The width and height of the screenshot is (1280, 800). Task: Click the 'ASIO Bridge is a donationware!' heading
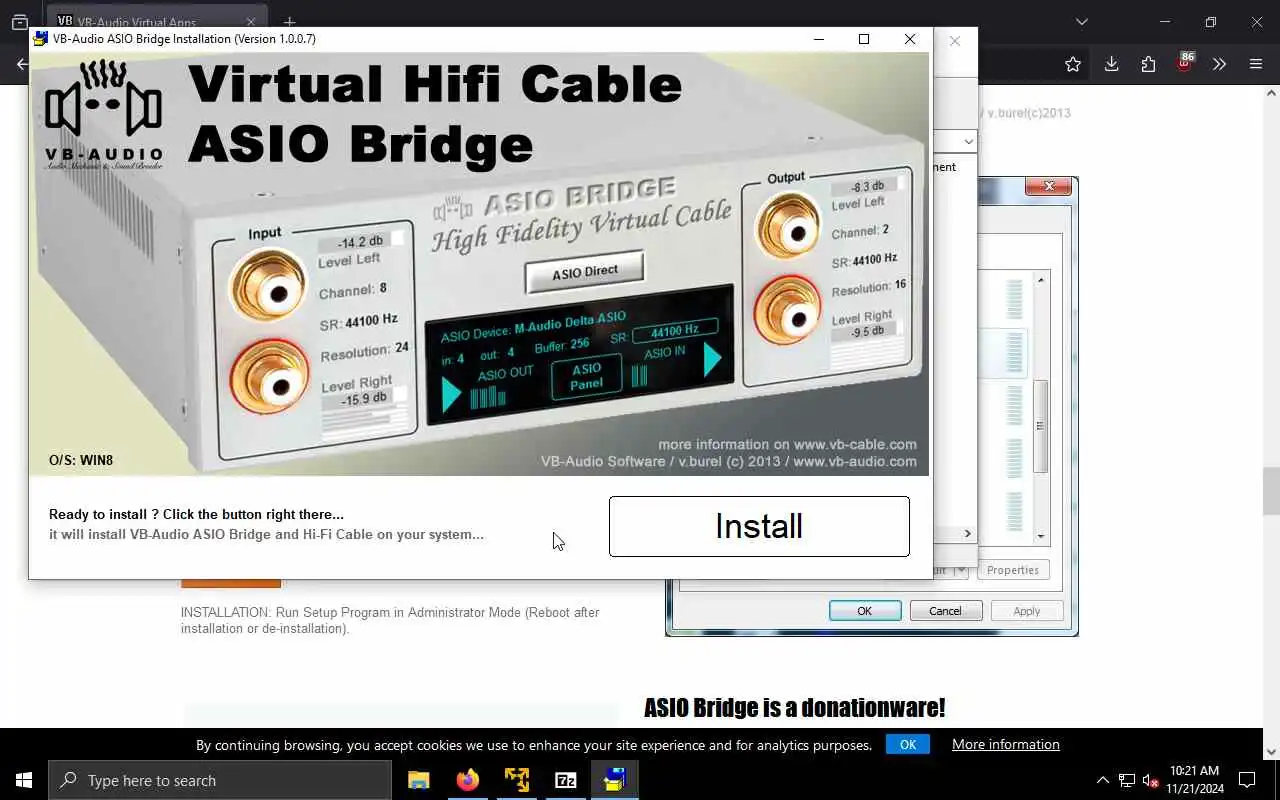[794, 708]
